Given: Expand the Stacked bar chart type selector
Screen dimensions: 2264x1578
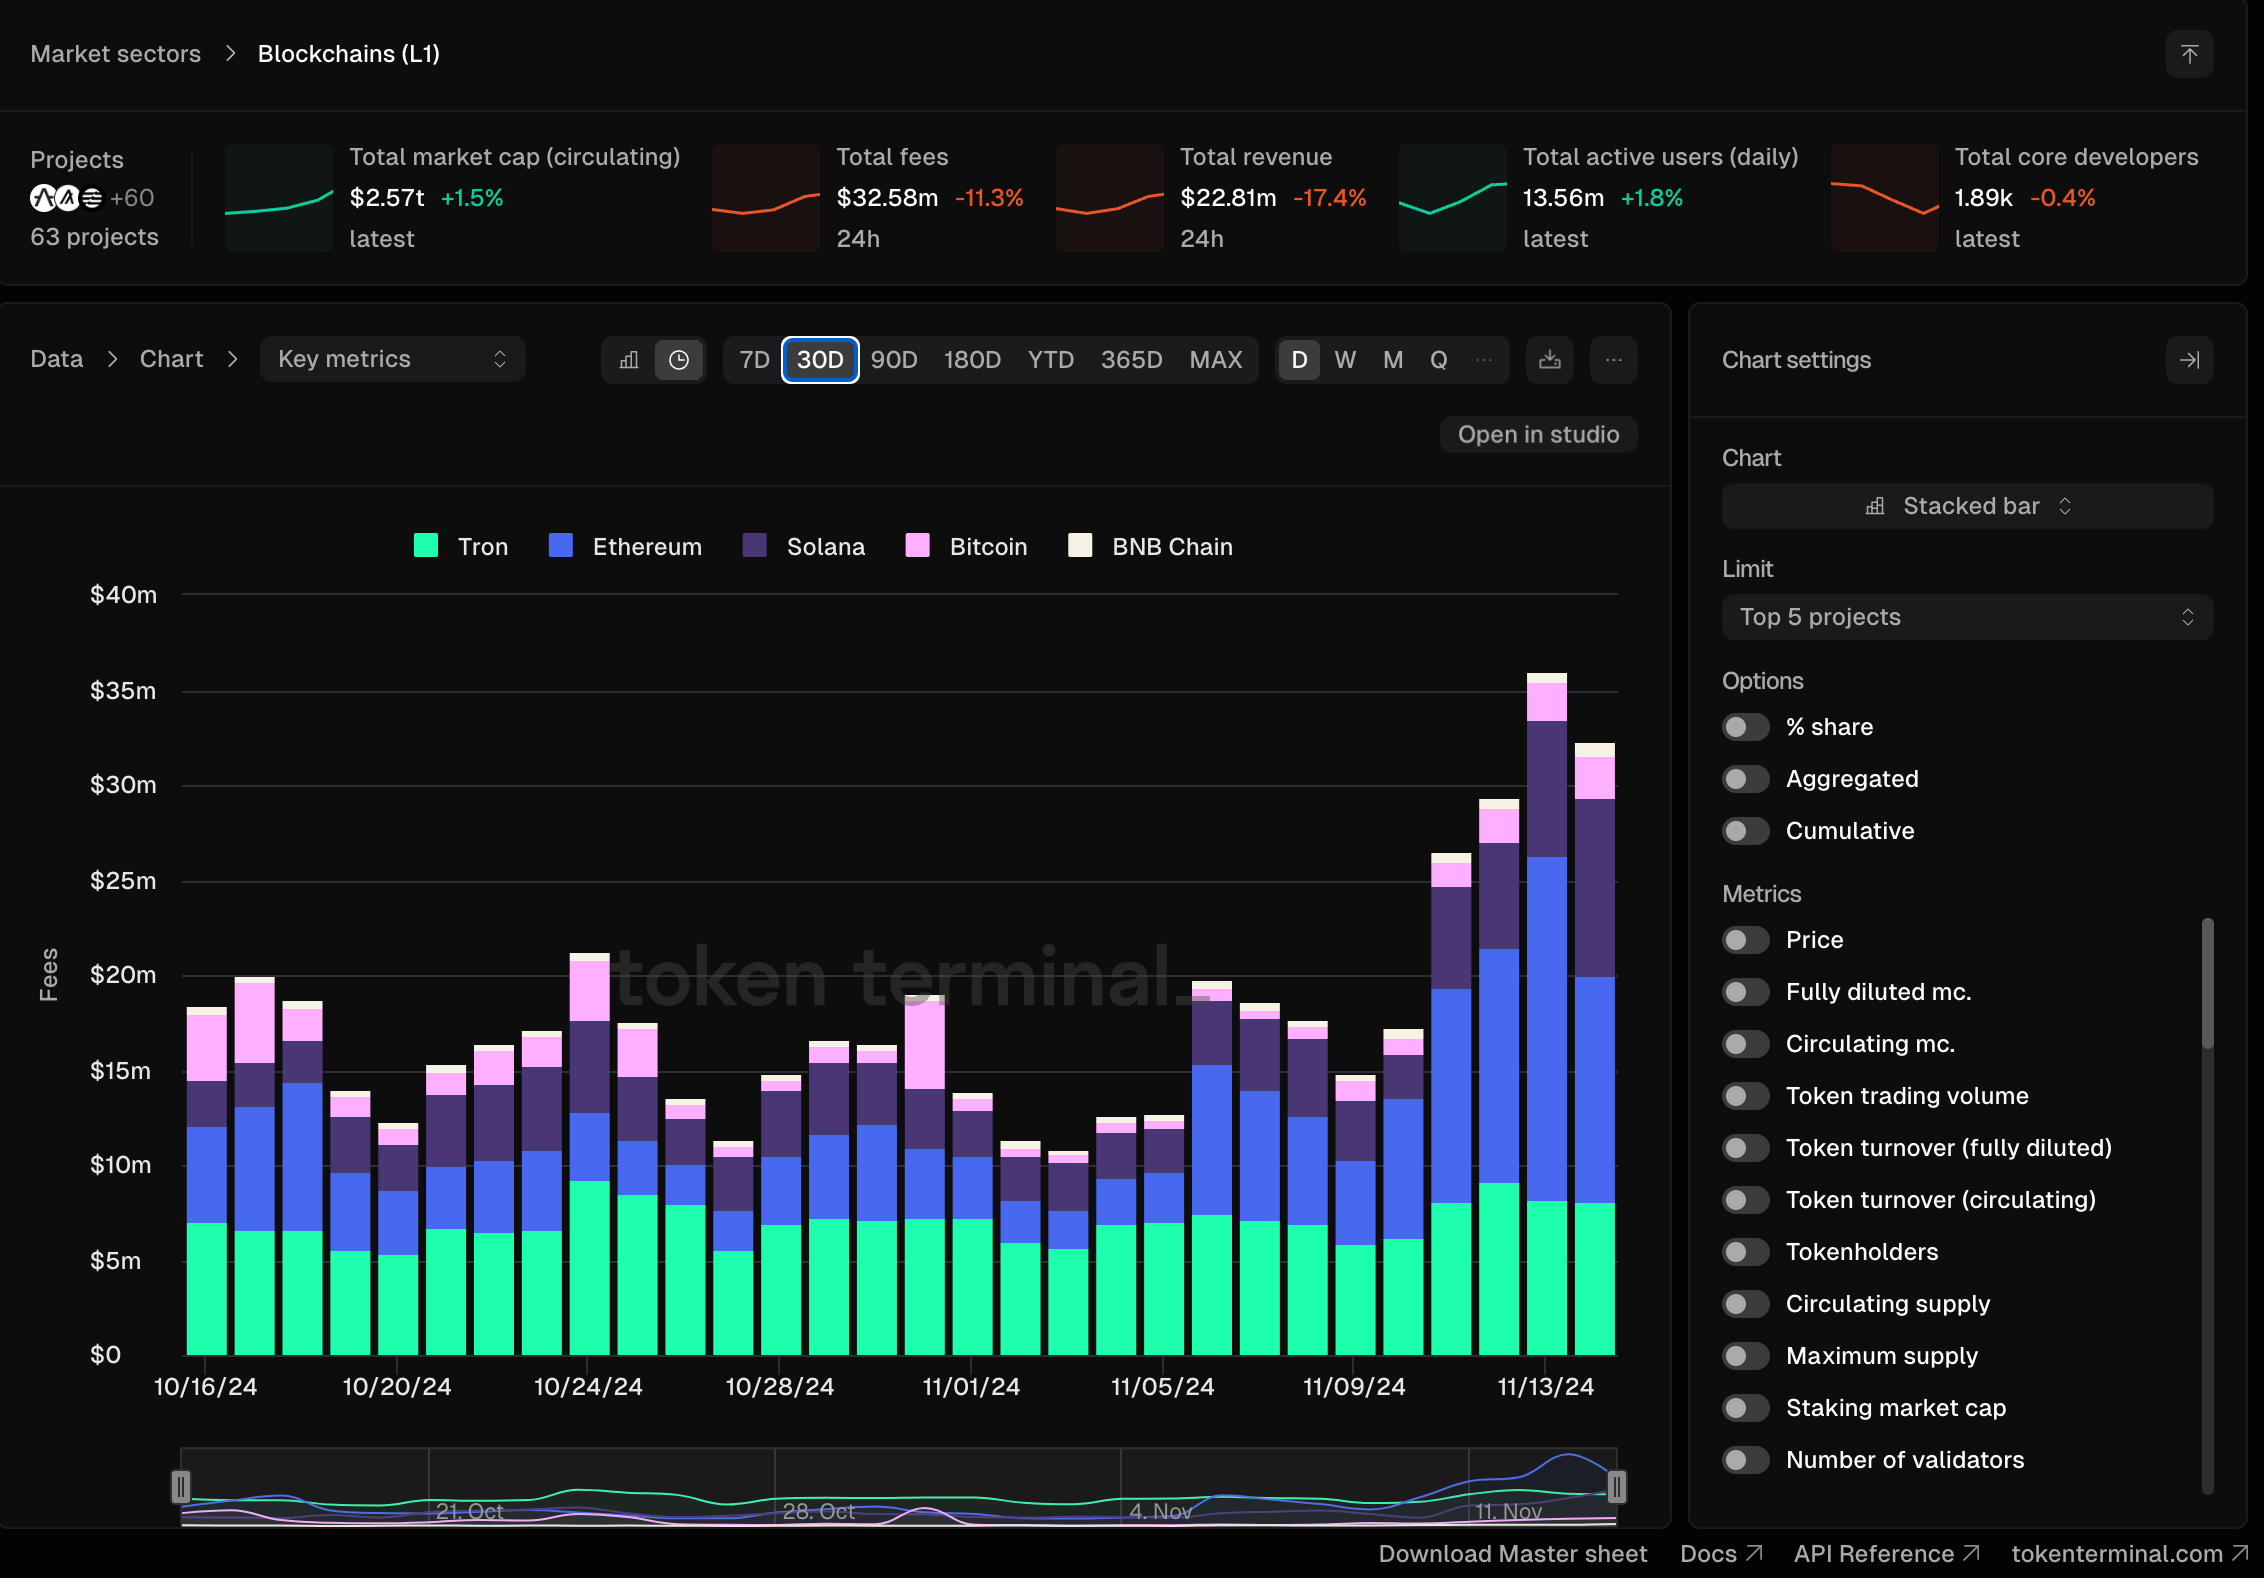Looking at the screenshot, I should click(x=1967, y=506).
